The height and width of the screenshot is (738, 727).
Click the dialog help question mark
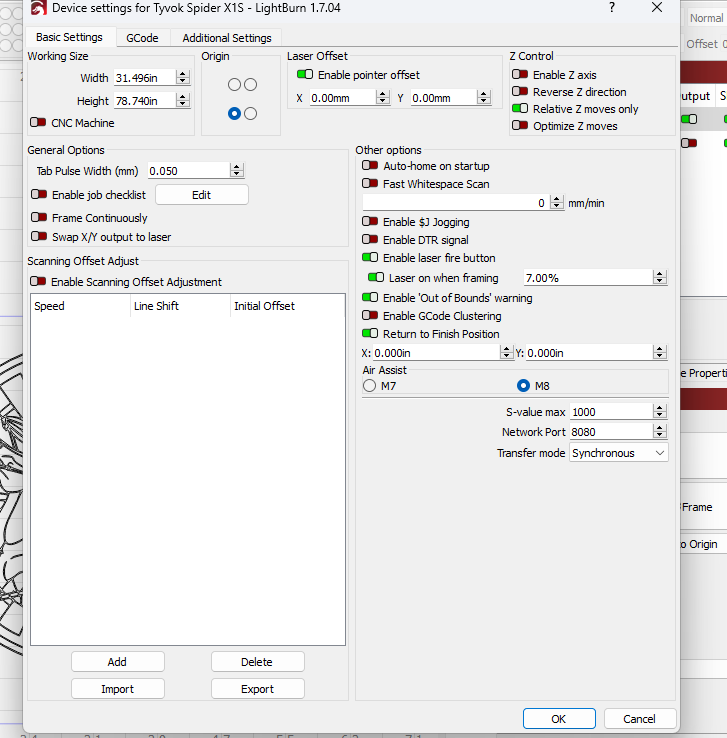point(612,8)
